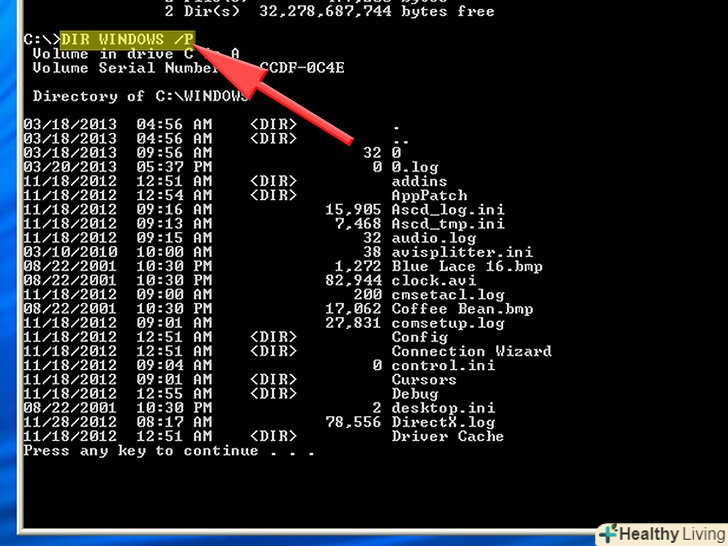Click the '32,278,687,744 bytes free' text

tap(377, 11)
